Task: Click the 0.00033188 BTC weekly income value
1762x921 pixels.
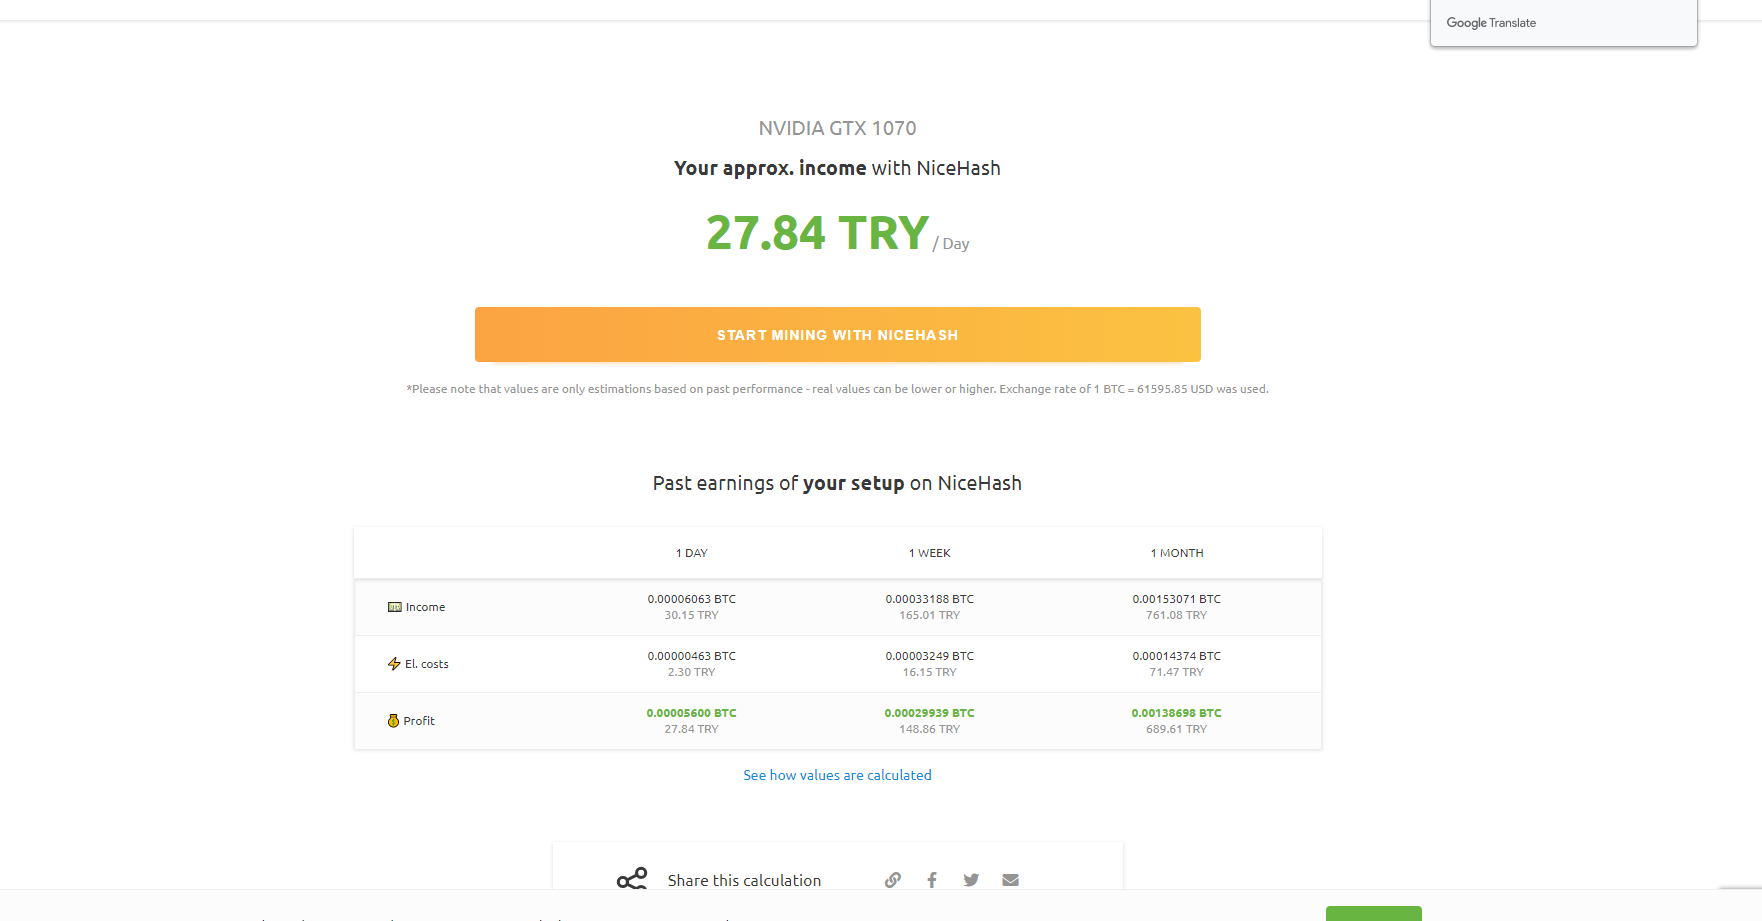Action: (x=930, y=599)
